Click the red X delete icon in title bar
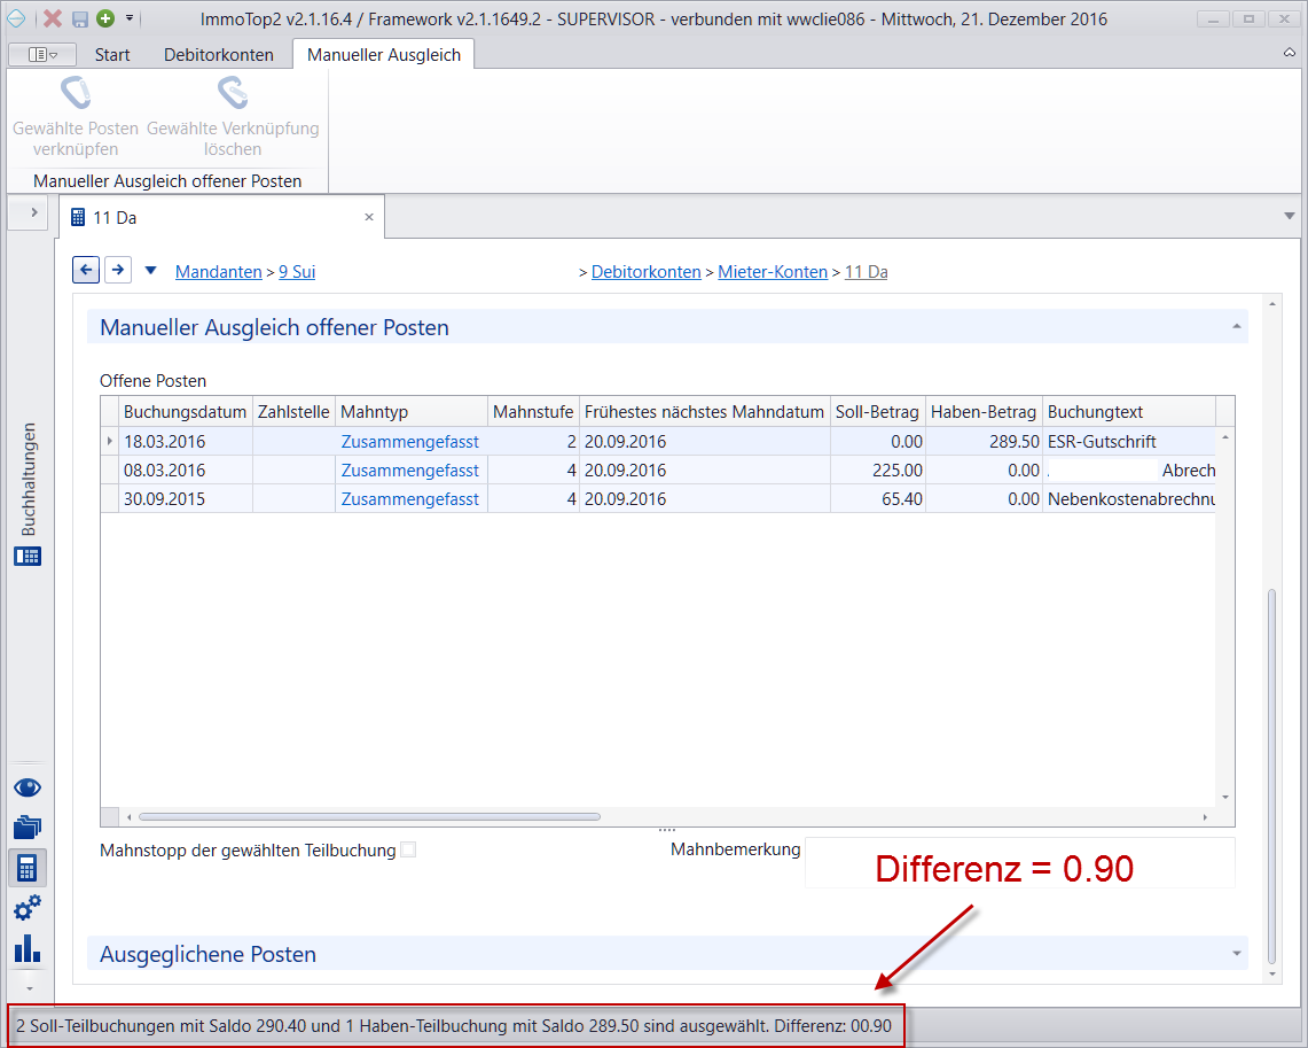 point(52,19)
